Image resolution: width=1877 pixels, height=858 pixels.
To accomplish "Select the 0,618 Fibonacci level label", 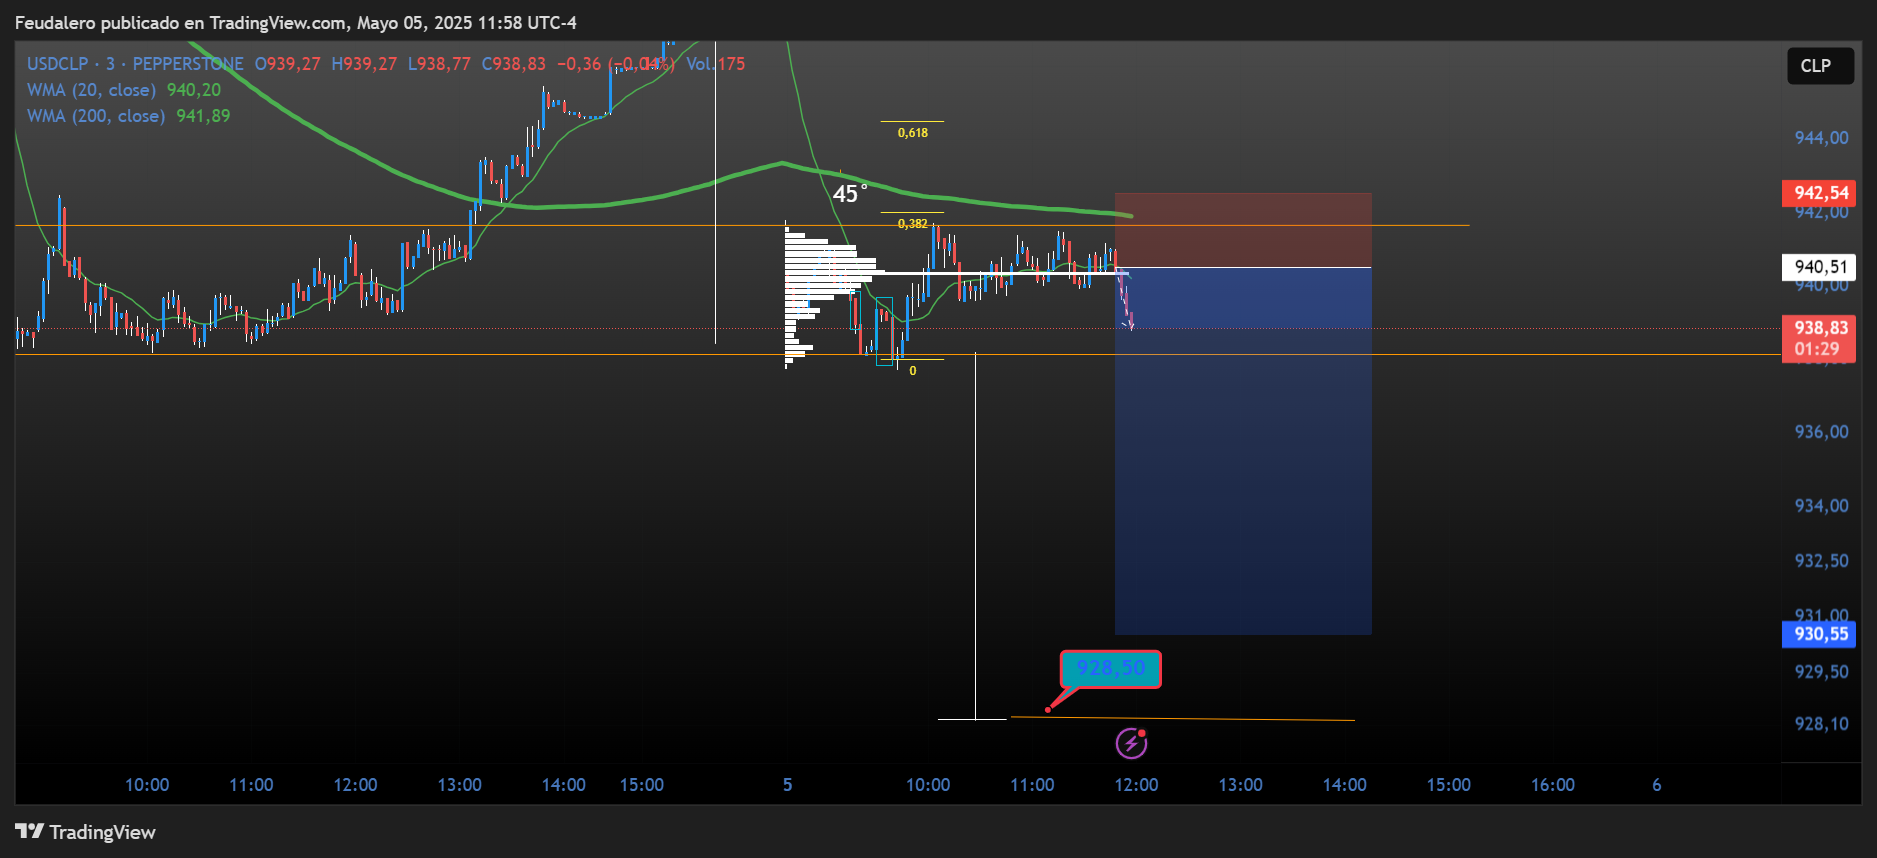I will (x=912, y=132).
